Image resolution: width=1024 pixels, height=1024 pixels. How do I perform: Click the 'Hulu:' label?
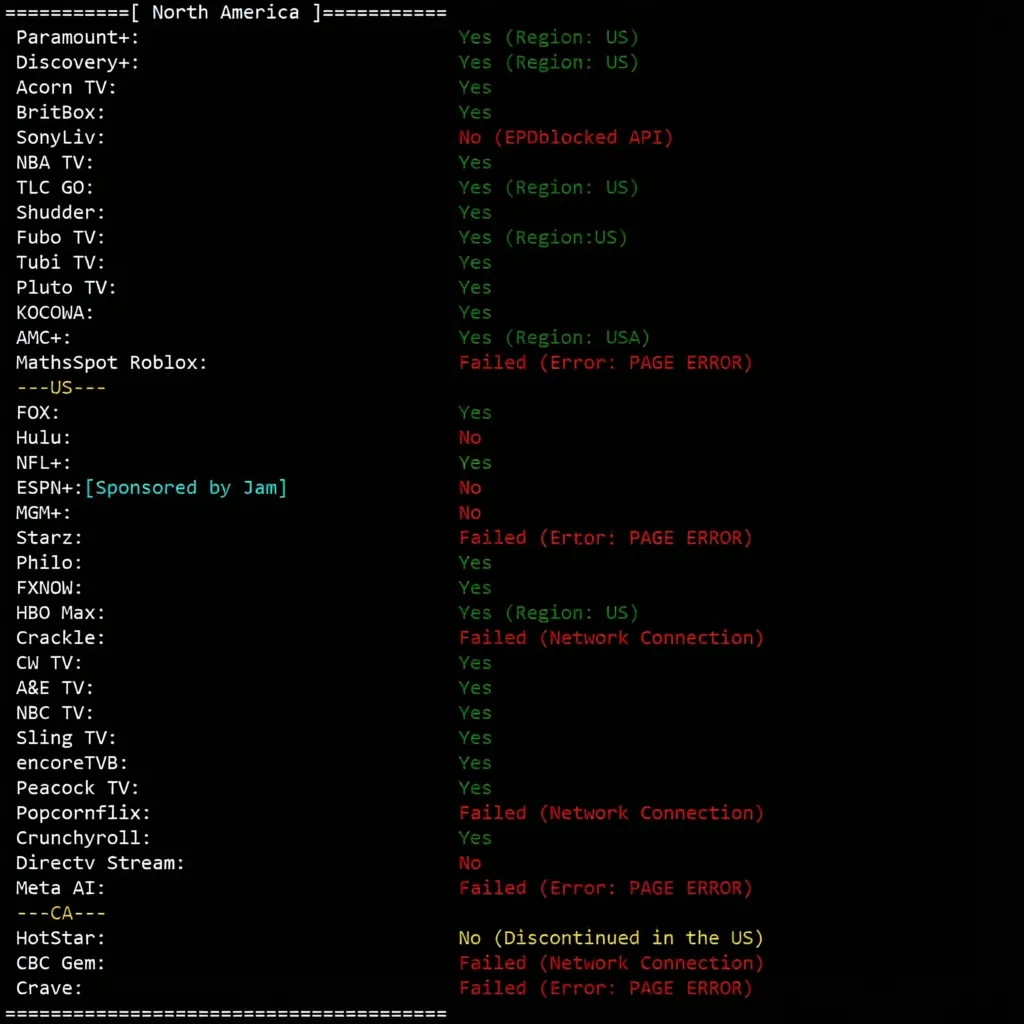[x=44, y=438]
